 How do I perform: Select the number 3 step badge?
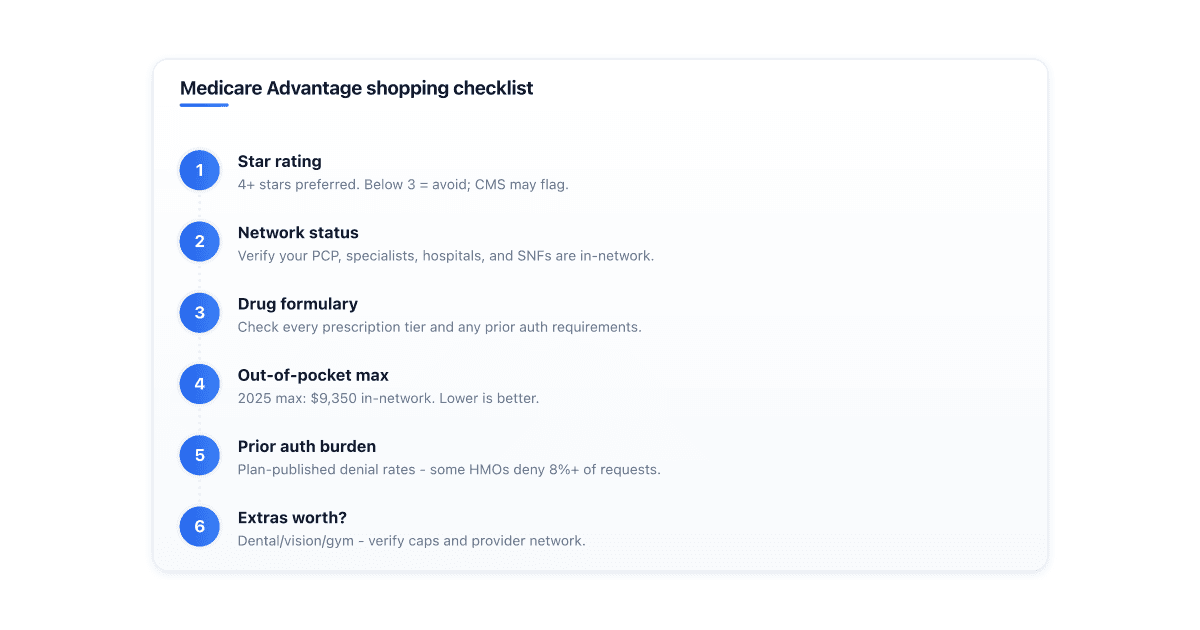(x=200, y=313)
